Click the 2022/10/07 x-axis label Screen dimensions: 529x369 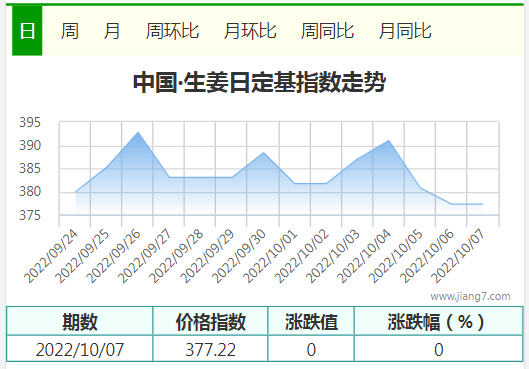458,256
